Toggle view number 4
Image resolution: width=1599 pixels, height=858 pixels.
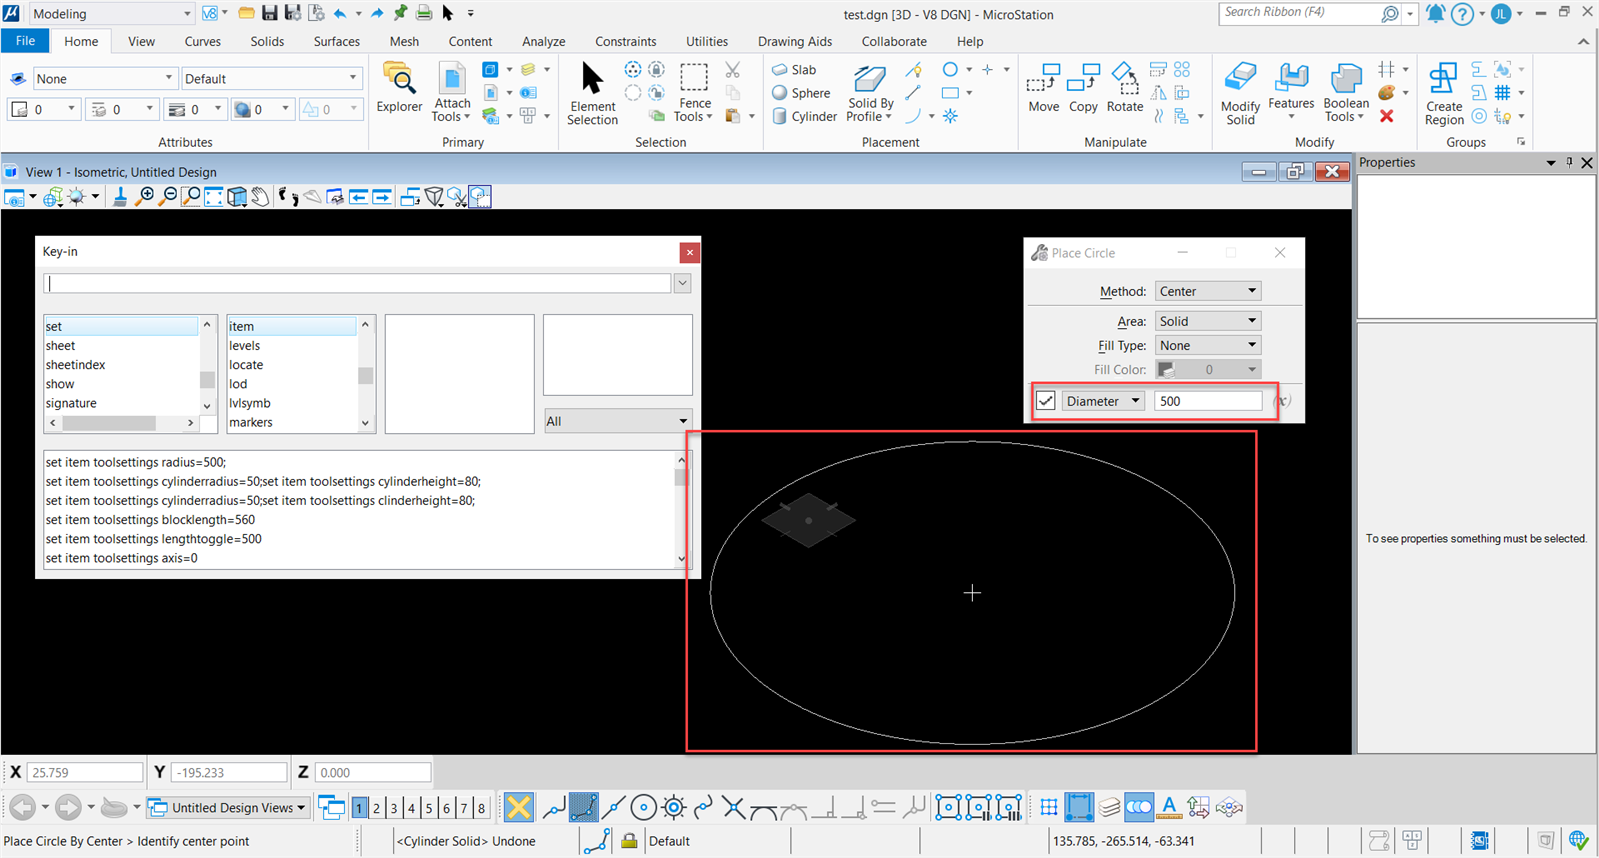(x=411, y=808)
